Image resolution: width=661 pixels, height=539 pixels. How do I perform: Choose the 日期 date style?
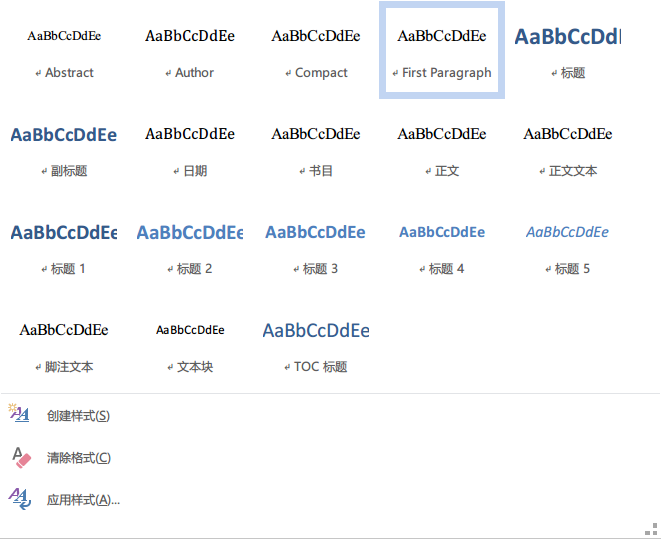(190, 149)
